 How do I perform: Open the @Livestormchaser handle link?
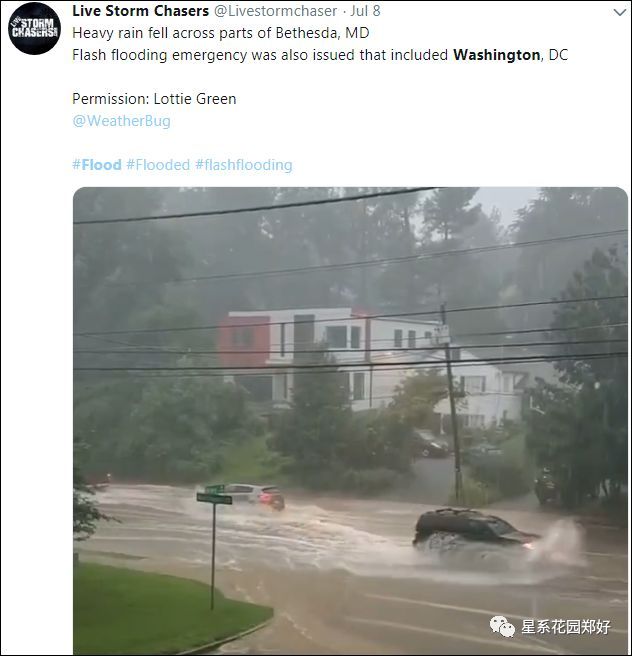275,11
